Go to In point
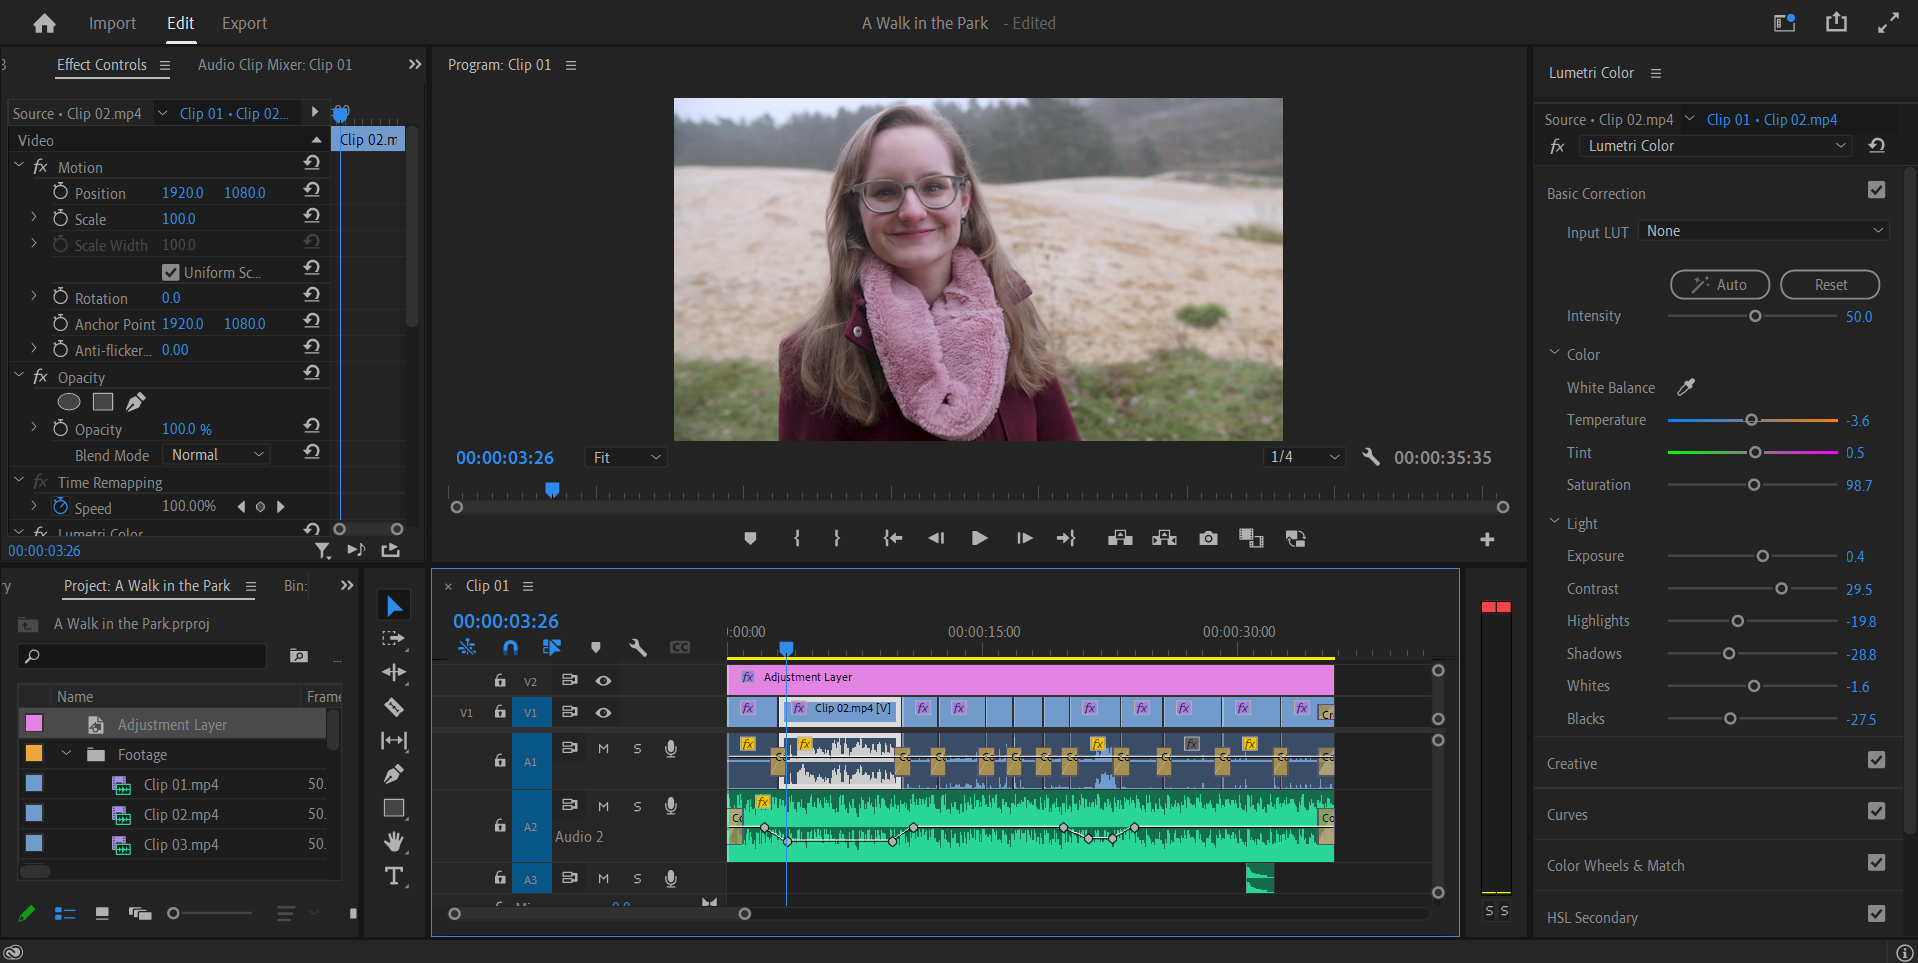This screenshot has width=1918, height=963. (x=893, y=538)
